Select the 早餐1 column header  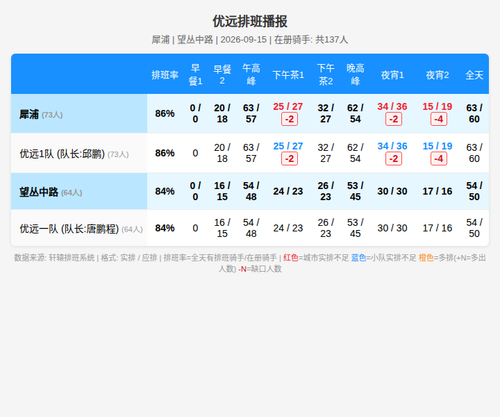[x=195, y=75]
